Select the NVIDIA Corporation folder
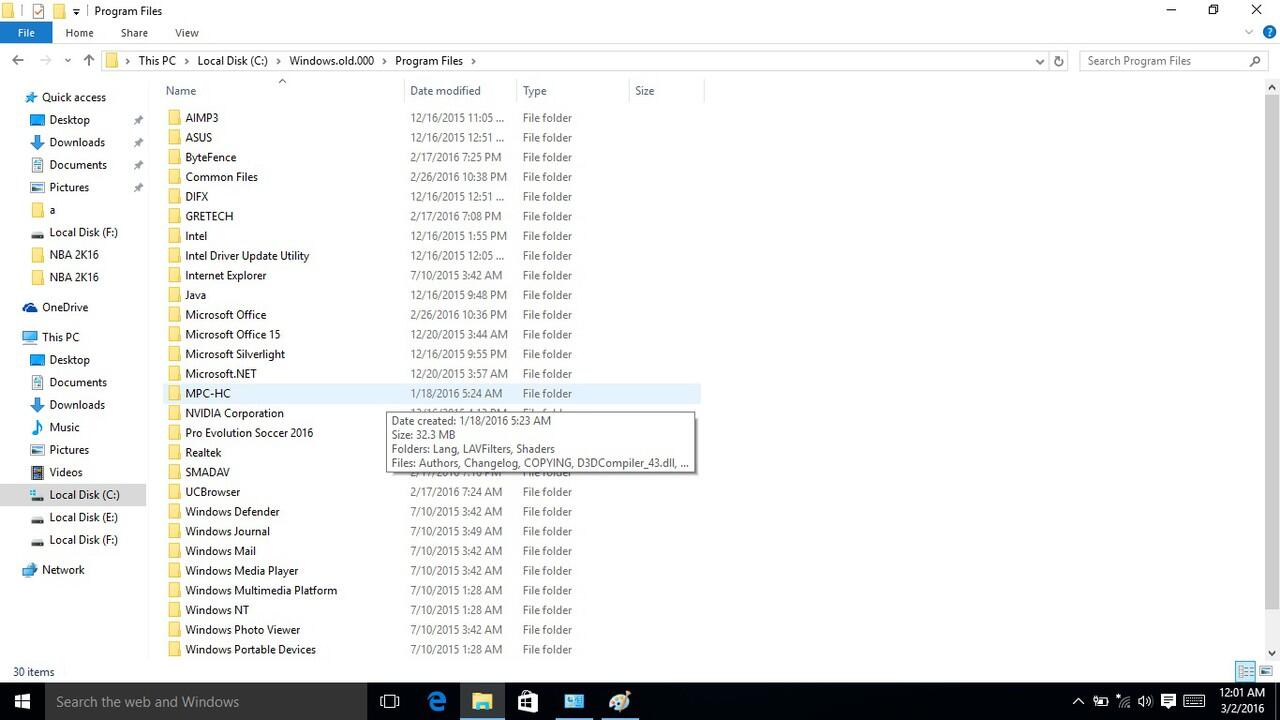This screenshot has width=1280, height=720. click(234, 413)
